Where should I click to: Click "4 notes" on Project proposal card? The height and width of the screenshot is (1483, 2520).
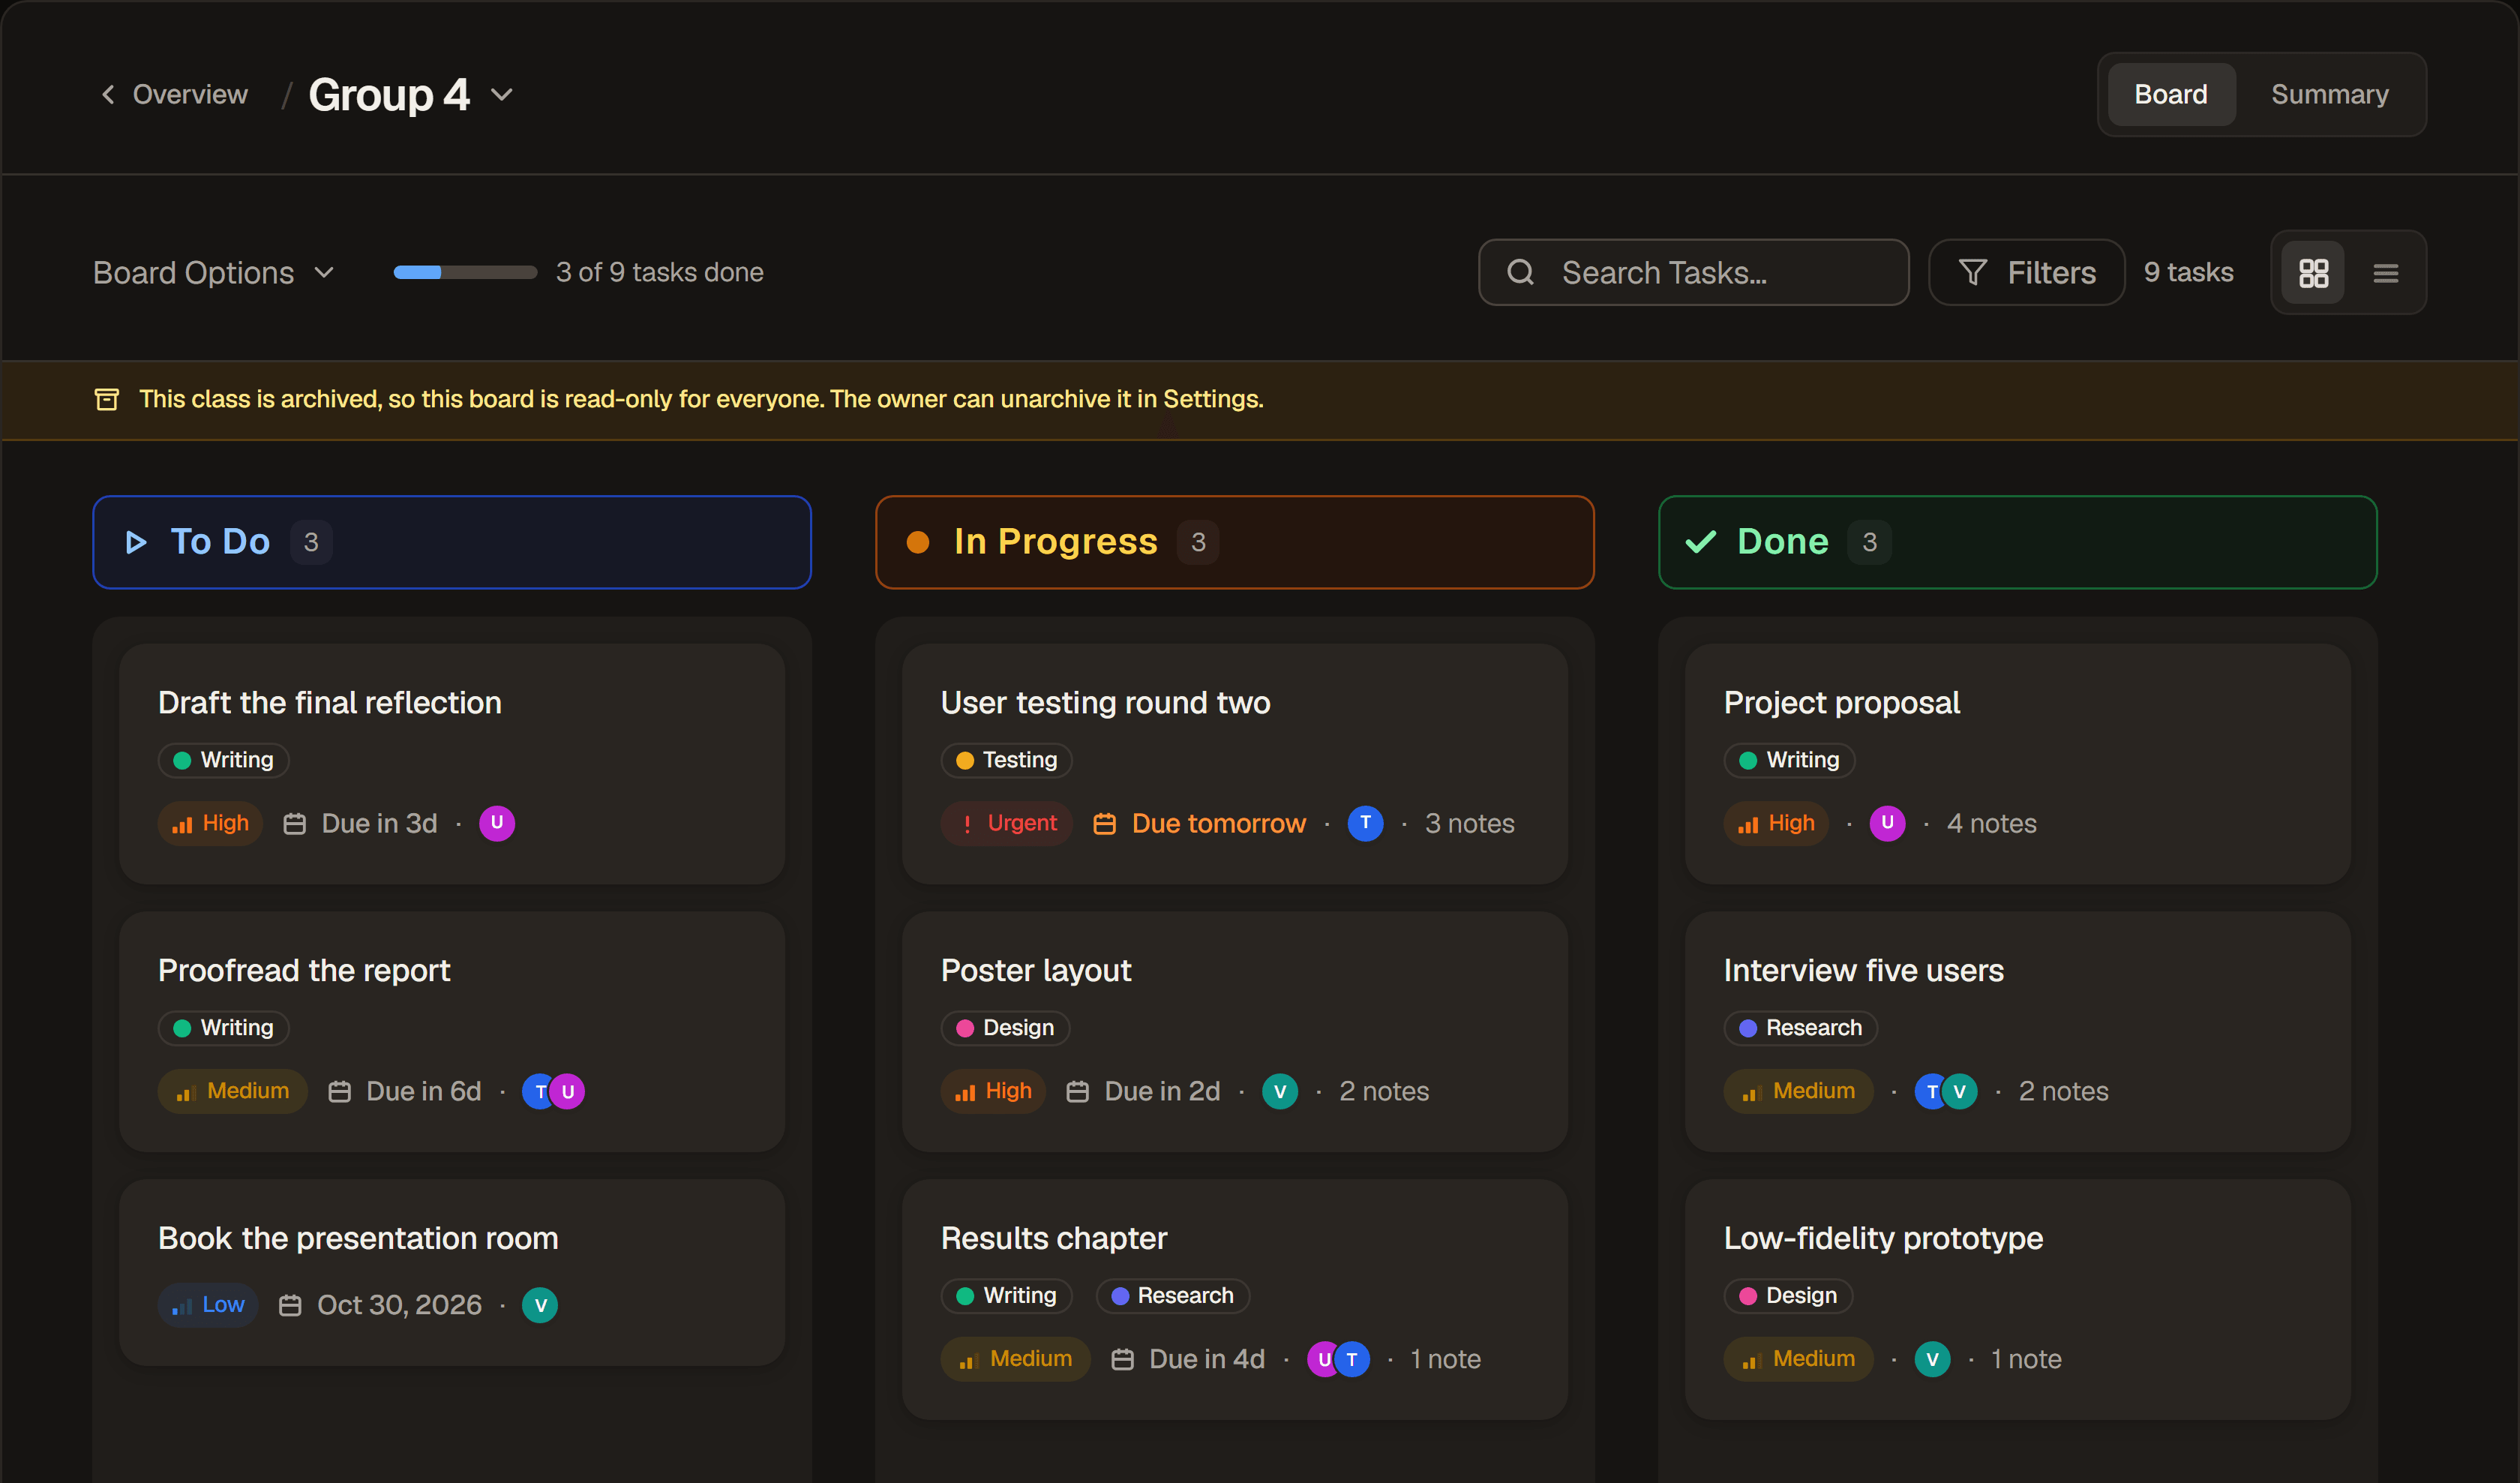pos(1991,824)
